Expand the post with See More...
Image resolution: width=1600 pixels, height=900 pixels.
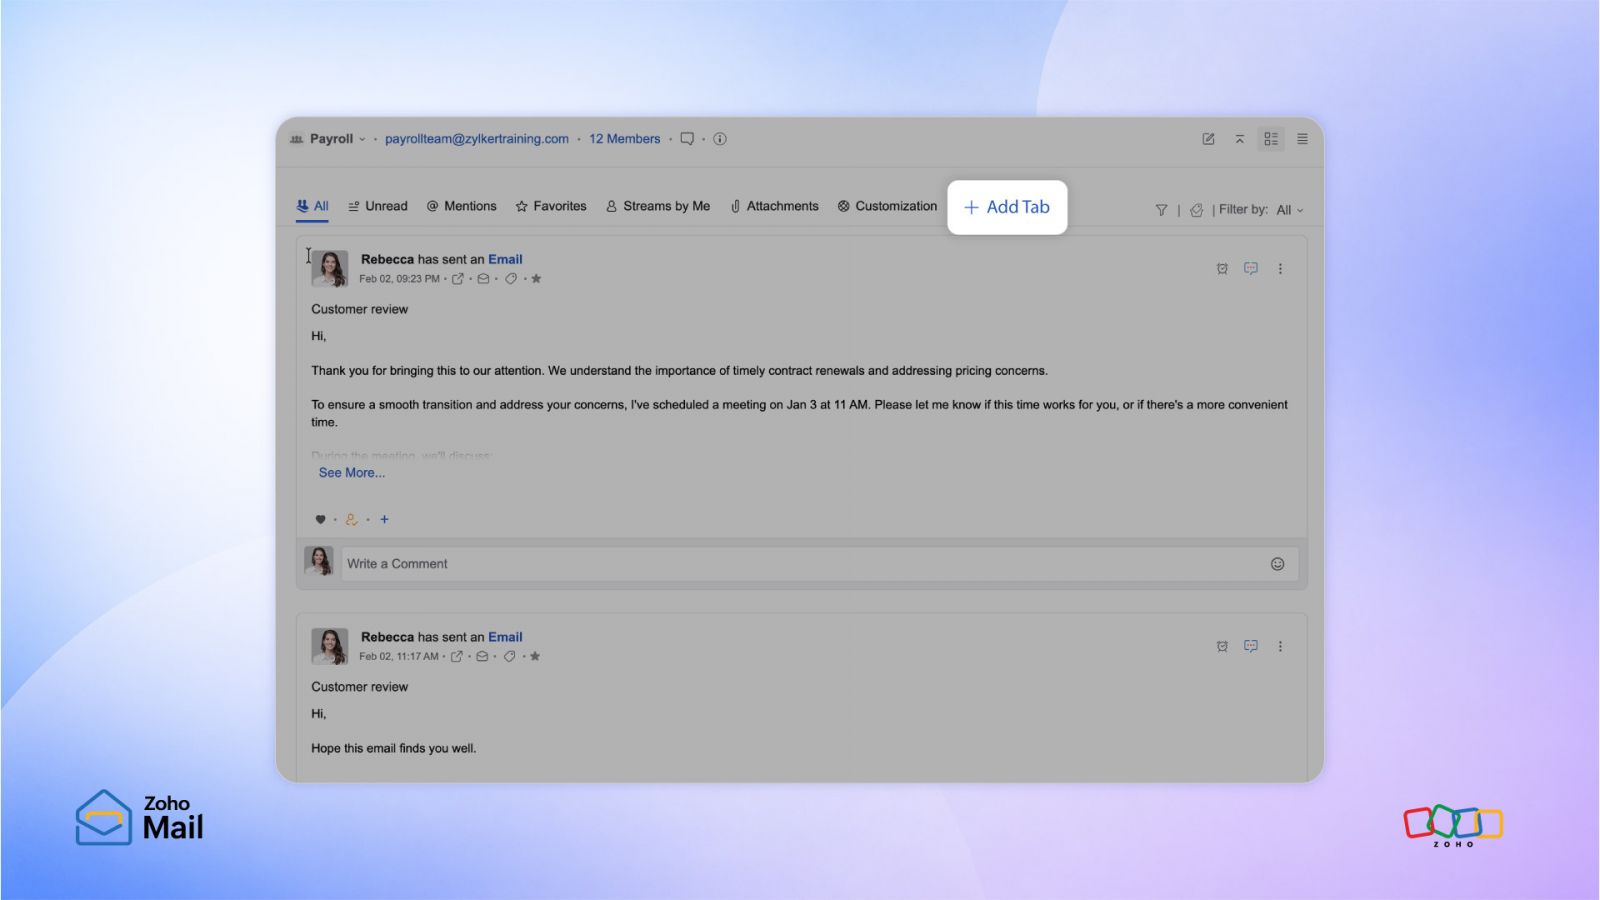click(352, 473)
